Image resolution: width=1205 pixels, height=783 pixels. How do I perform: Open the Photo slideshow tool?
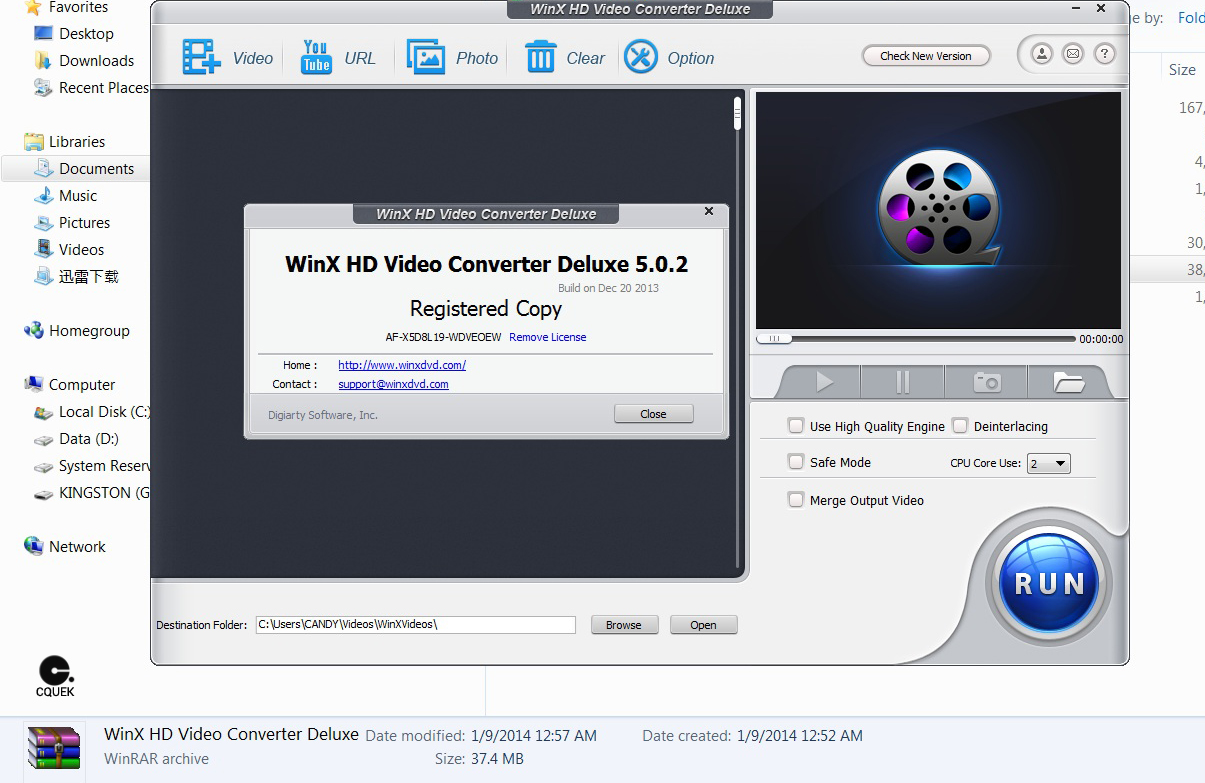452,57
